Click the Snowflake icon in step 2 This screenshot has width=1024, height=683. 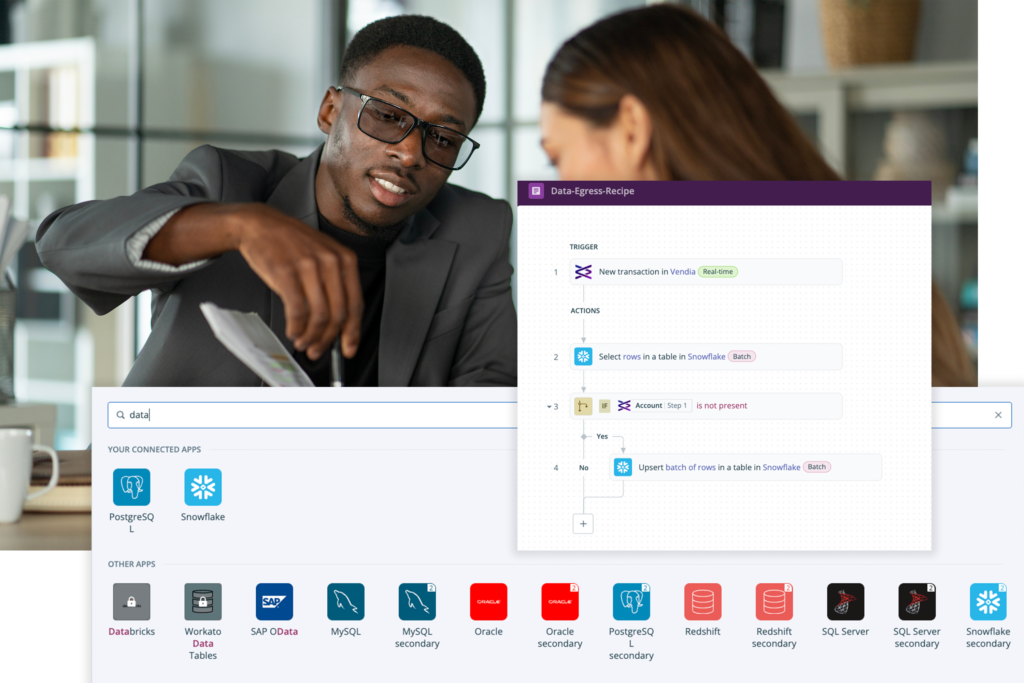click(583, 357)
